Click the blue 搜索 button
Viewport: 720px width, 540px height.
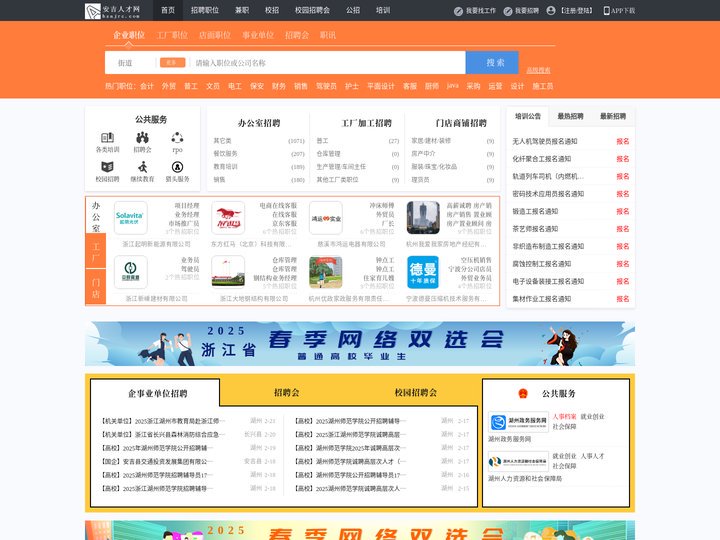point(492,62)
